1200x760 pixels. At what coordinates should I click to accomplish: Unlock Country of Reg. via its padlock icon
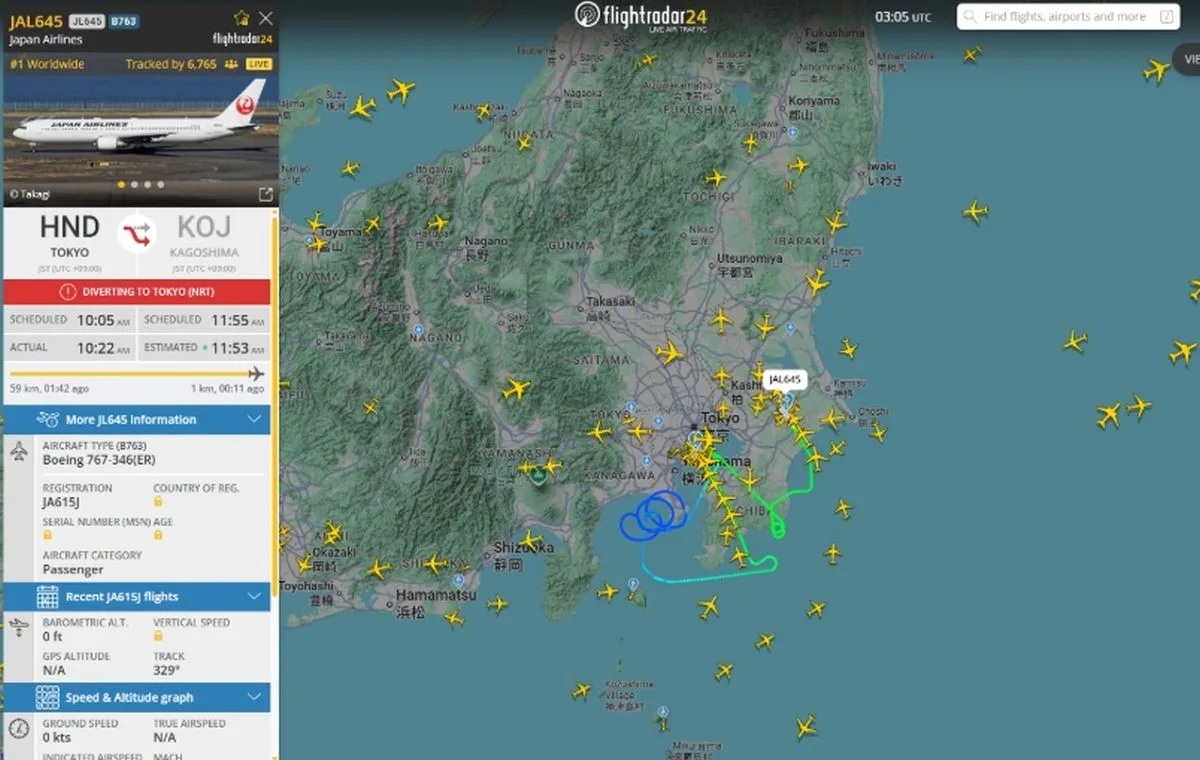coord(158,502)
